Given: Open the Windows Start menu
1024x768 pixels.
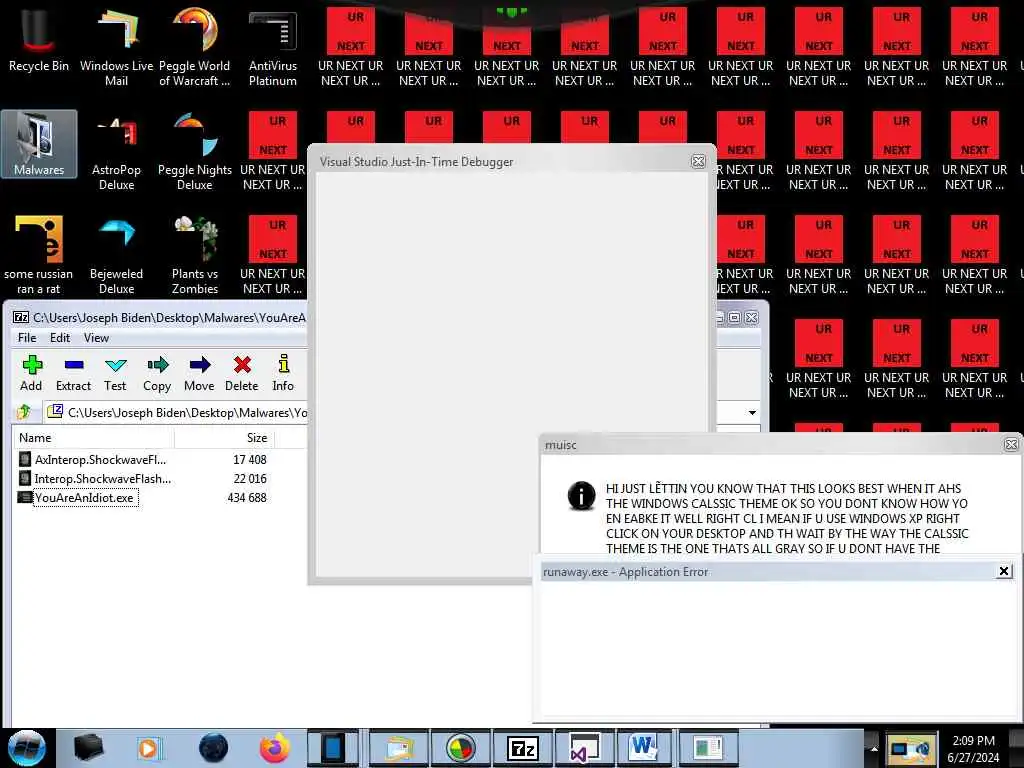Looking at the screenshot, I should point(27,748).
